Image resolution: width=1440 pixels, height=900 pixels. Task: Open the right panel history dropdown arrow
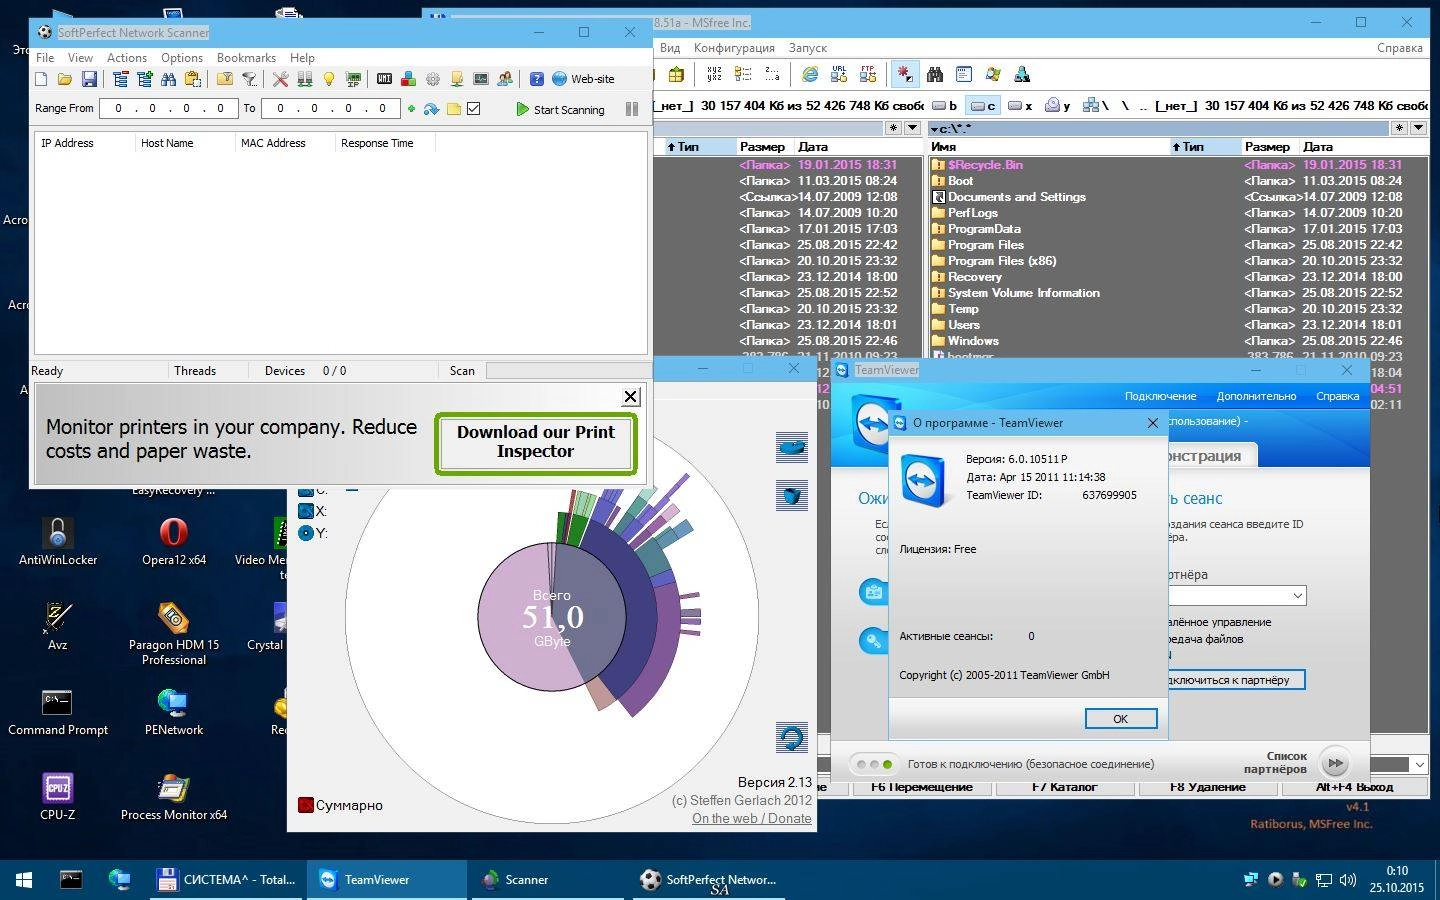pos(1418,128)
